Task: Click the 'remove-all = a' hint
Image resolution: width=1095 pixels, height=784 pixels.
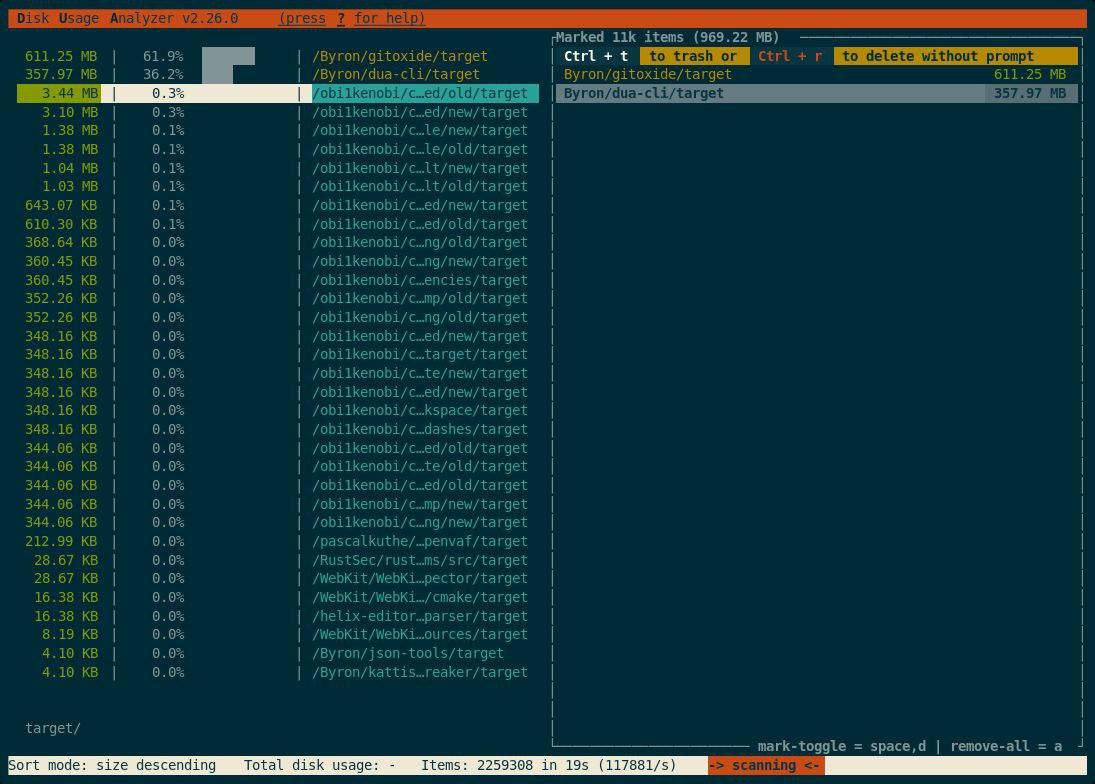Action: [1006, 746]
